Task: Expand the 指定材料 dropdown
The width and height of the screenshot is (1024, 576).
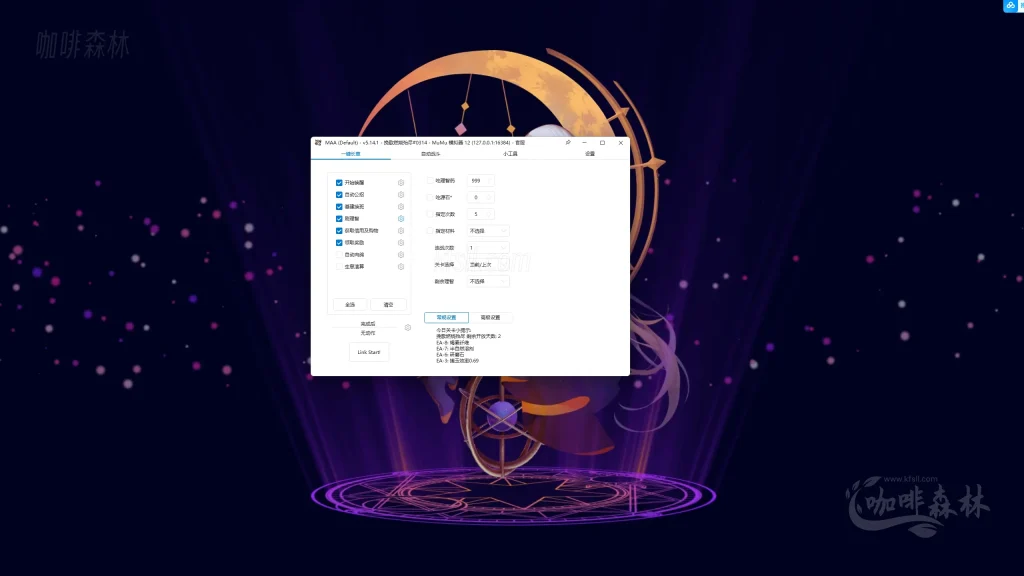Action: click(488, 231)
